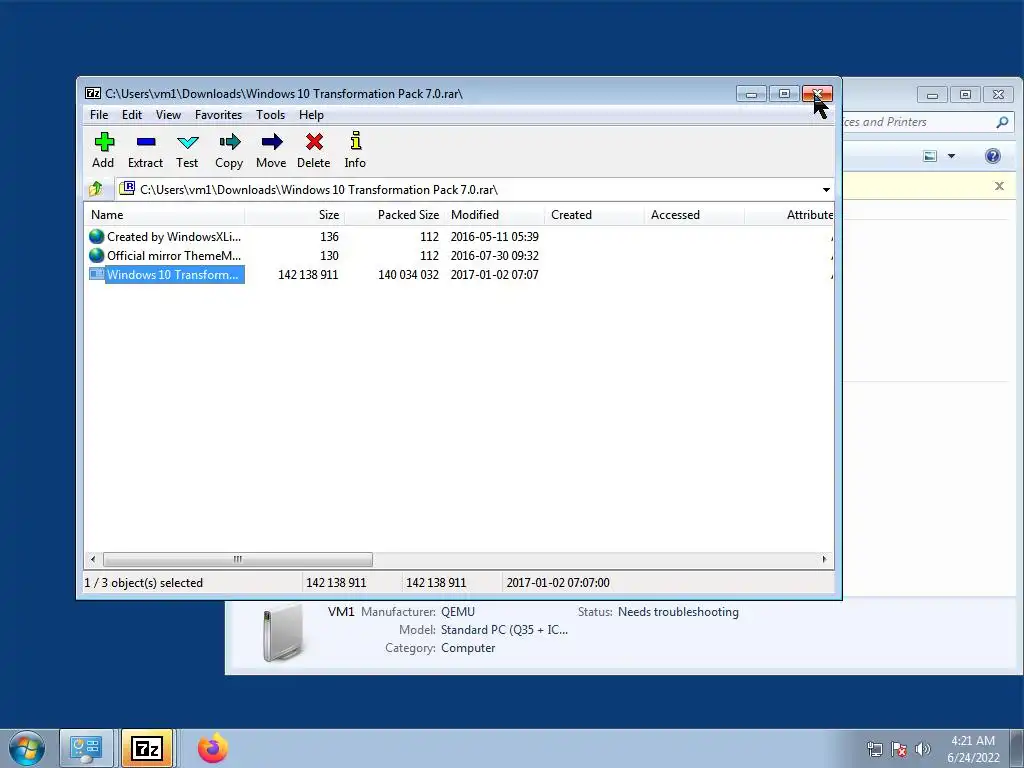Click status bar date 2017-01-02 07:07:00
Image resolution: width=1024 pixels, height=768 pixels.
pos(558,583)
